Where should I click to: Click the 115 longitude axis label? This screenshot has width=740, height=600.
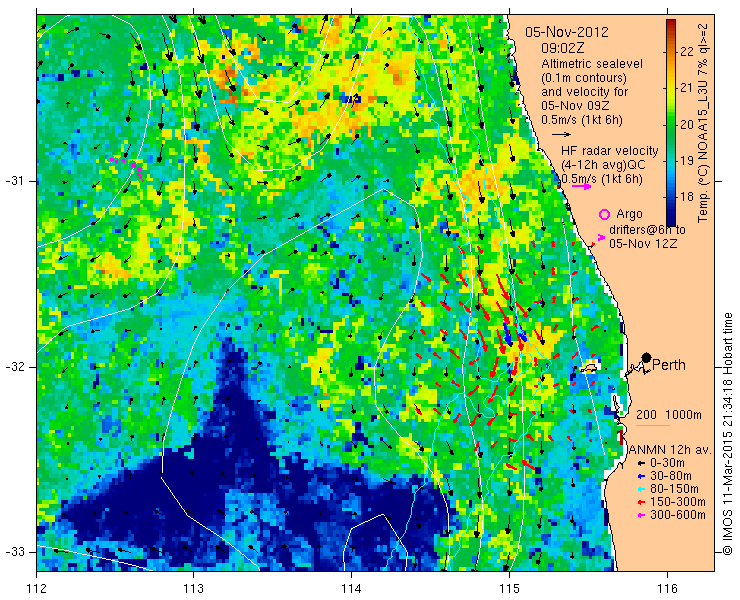tap(509, 589)
